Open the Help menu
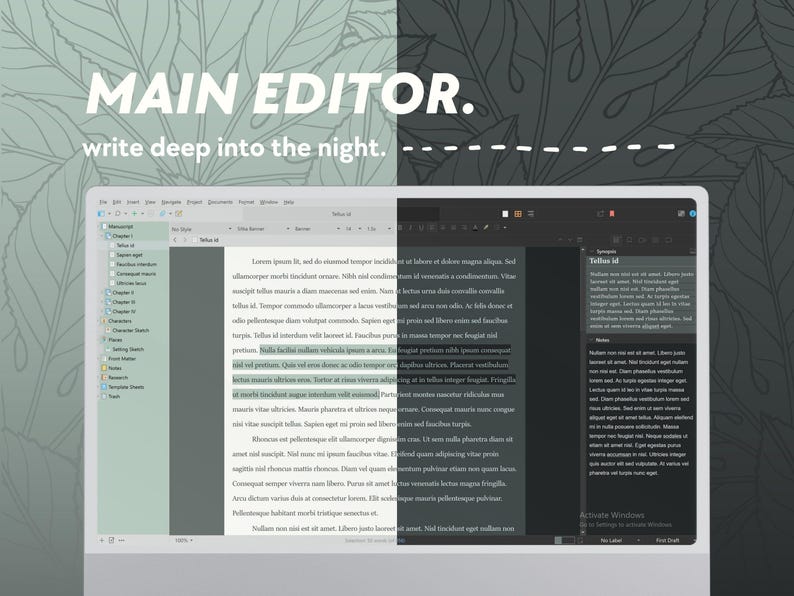The width and height of the screenshot is (794, 596). click(x=289, y=202)
